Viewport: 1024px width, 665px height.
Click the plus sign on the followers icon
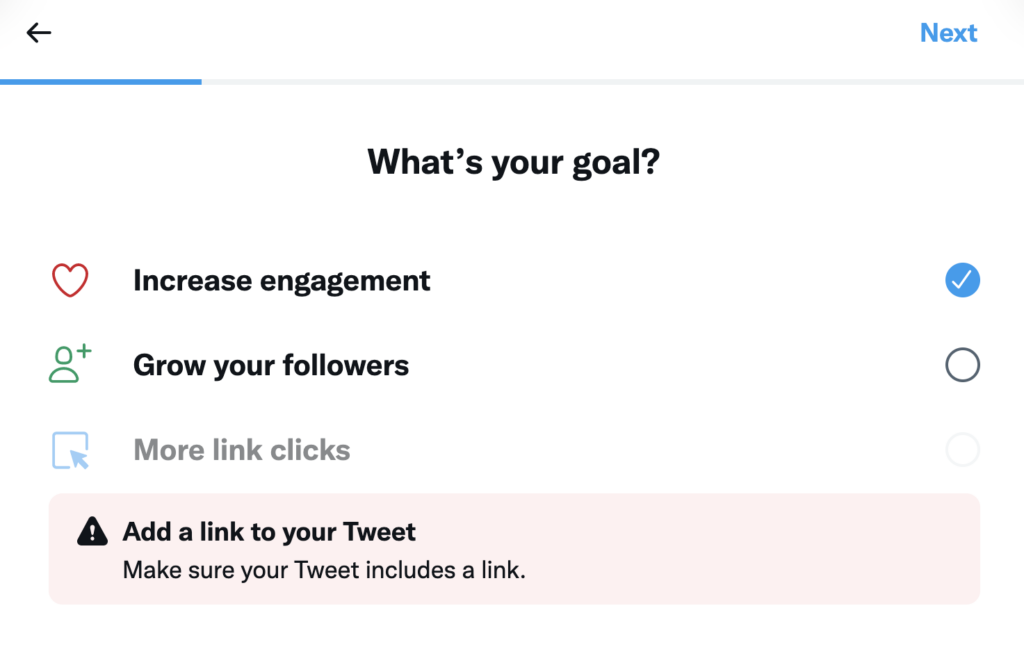pos(82,350)
